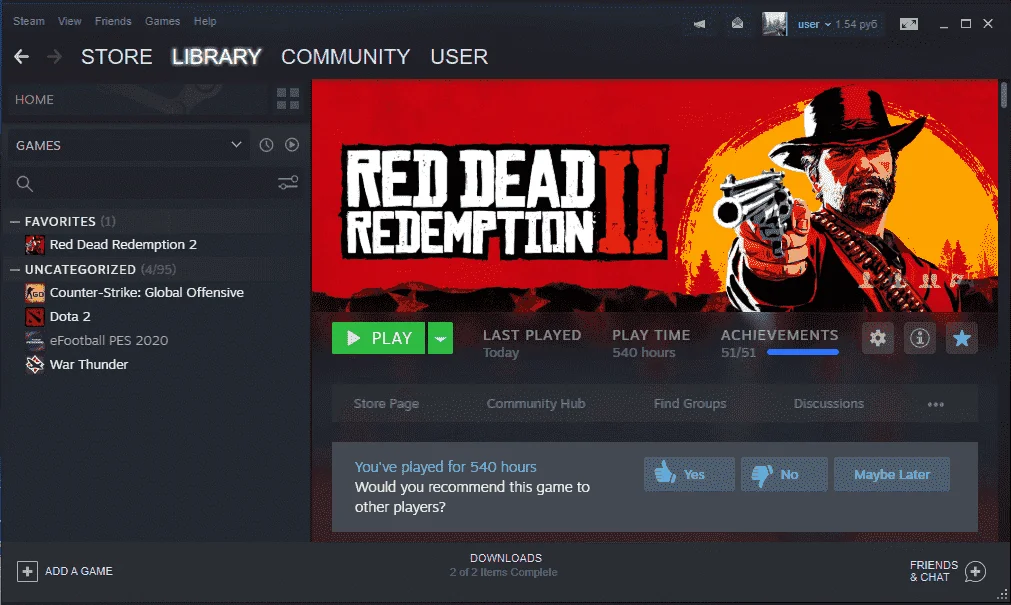Open the Help menu
This screenshot has width=1011, height=605.
tap(205, 21)
